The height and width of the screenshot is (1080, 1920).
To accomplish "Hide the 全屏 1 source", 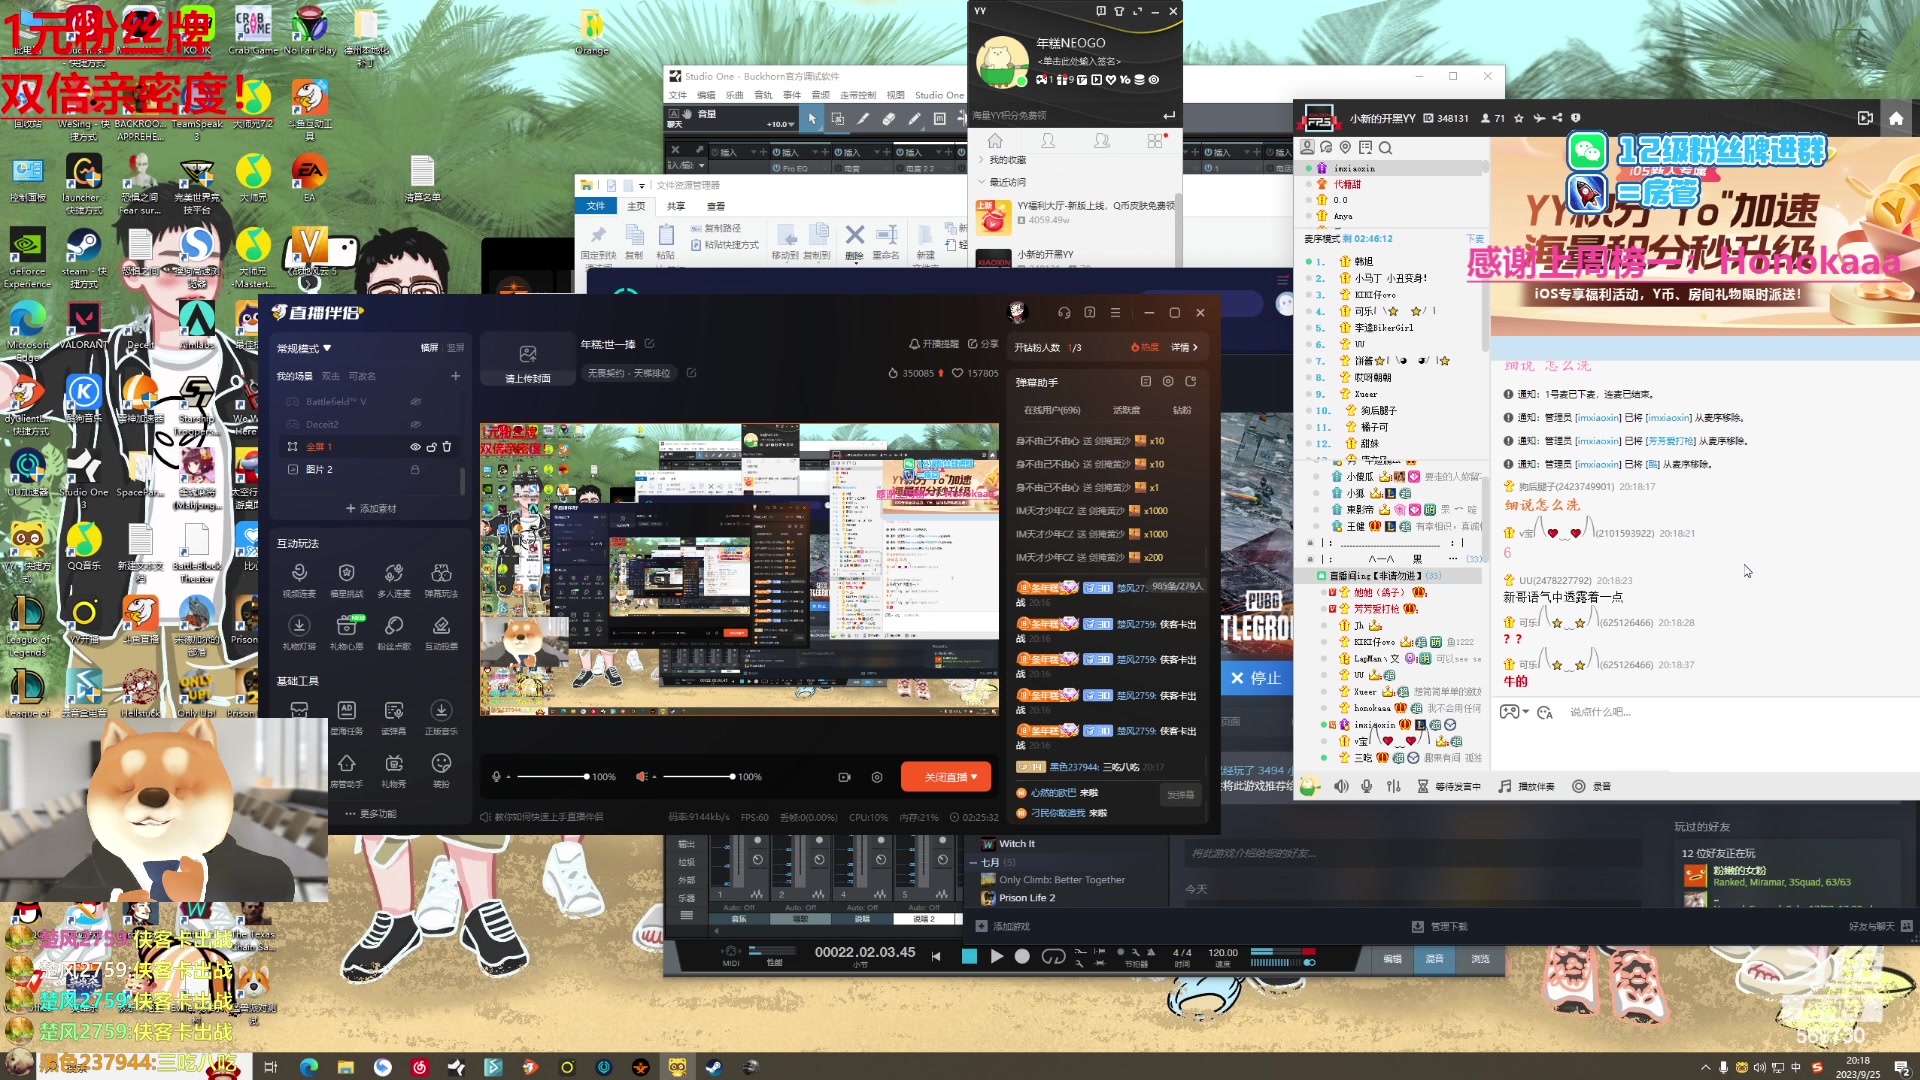I will pyautogui.click(x=415, y=447).
